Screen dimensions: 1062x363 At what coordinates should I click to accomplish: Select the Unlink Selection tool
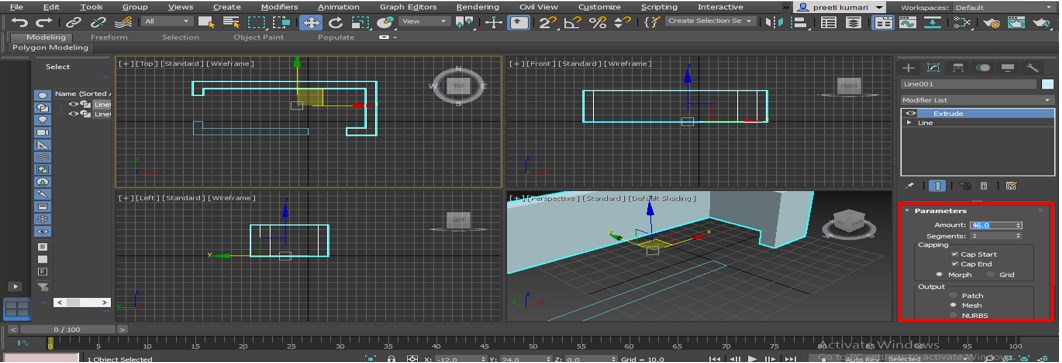pyautogui.click(x=98, y=22)
